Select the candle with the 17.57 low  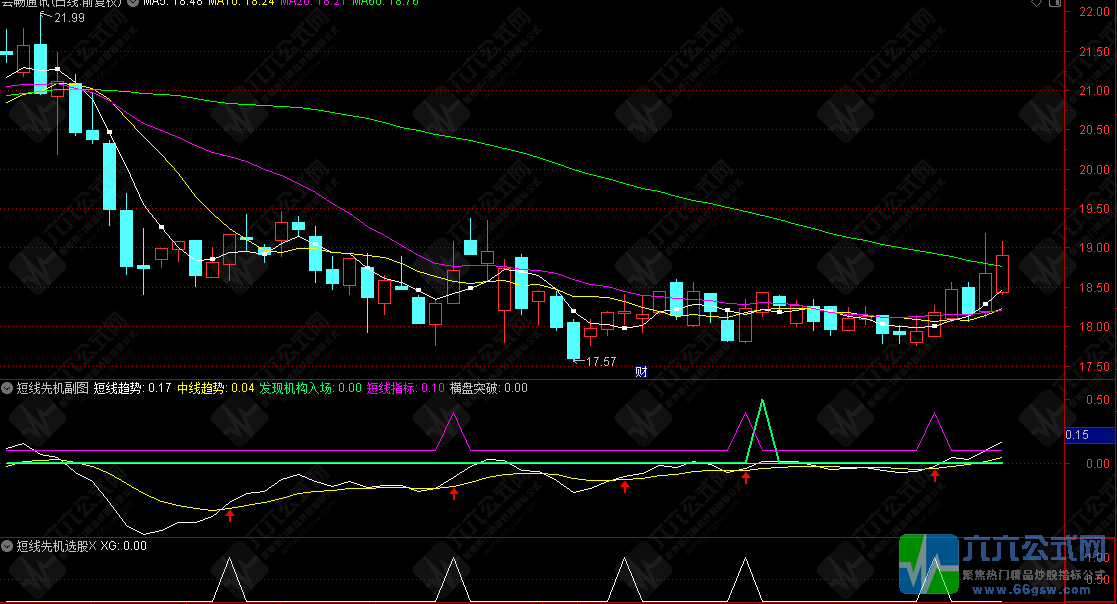pyautogui.click(x=573, y=340)
